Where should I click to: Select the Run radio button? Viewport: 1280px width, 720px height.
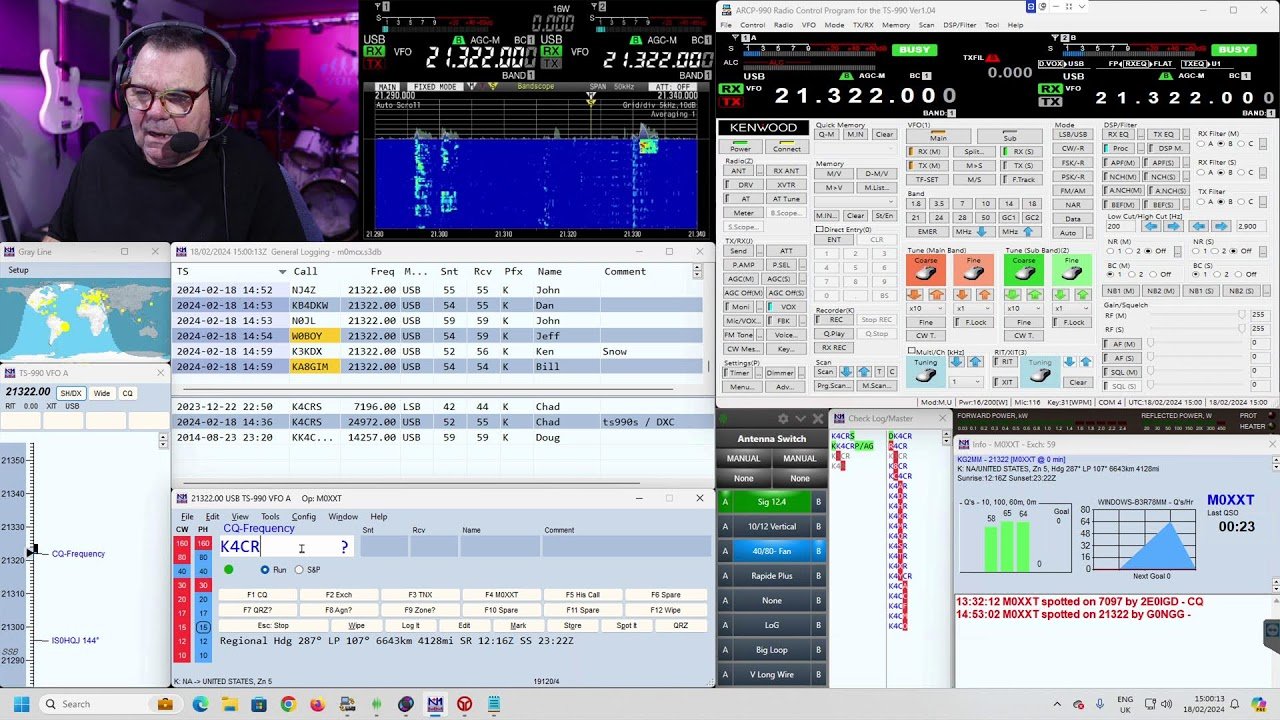point(265,570)
